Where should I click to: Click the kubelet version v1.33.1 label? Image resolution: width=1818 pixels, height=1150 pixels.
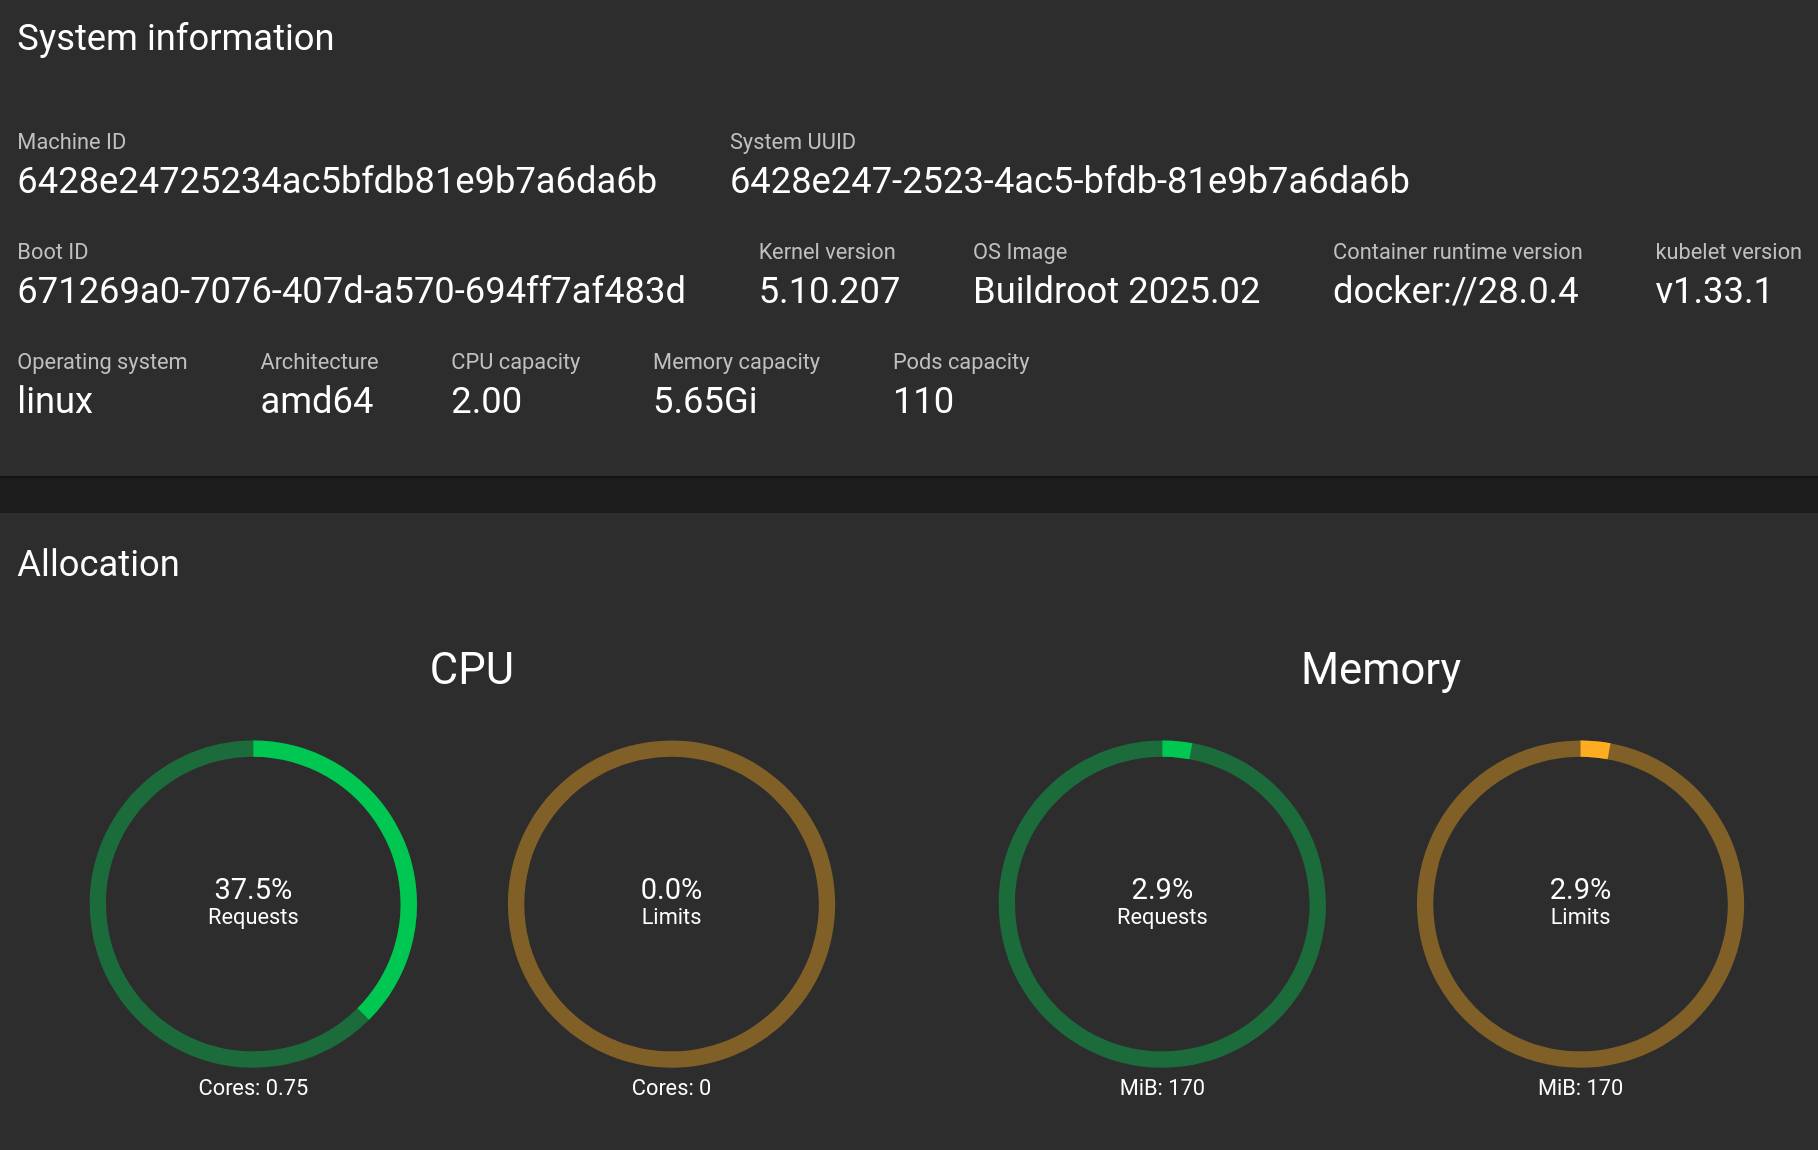coord(1712,291)
